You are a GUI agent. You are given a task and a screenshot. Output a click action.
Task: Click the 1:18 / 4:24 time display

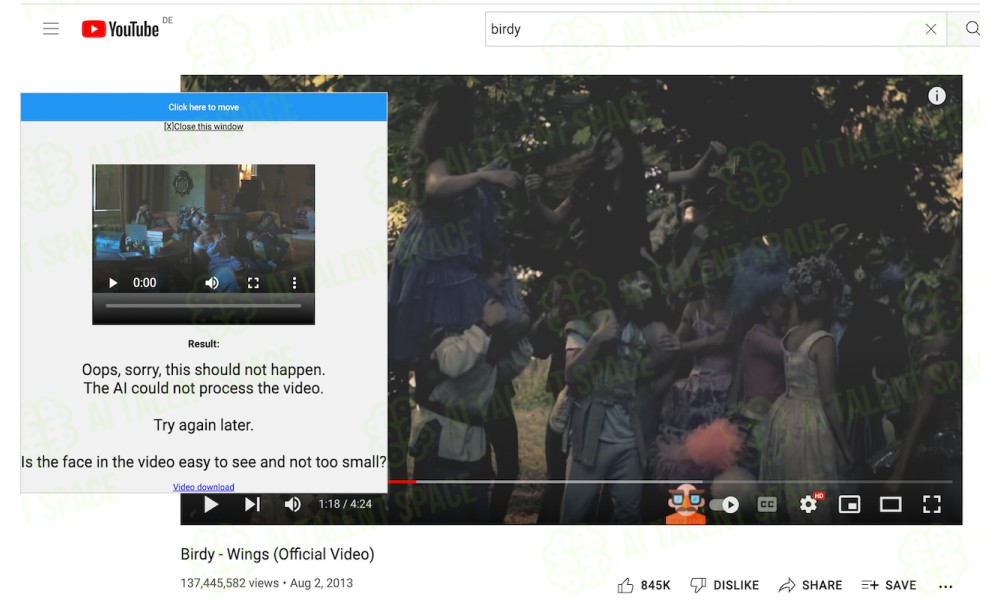click(345, 504)
